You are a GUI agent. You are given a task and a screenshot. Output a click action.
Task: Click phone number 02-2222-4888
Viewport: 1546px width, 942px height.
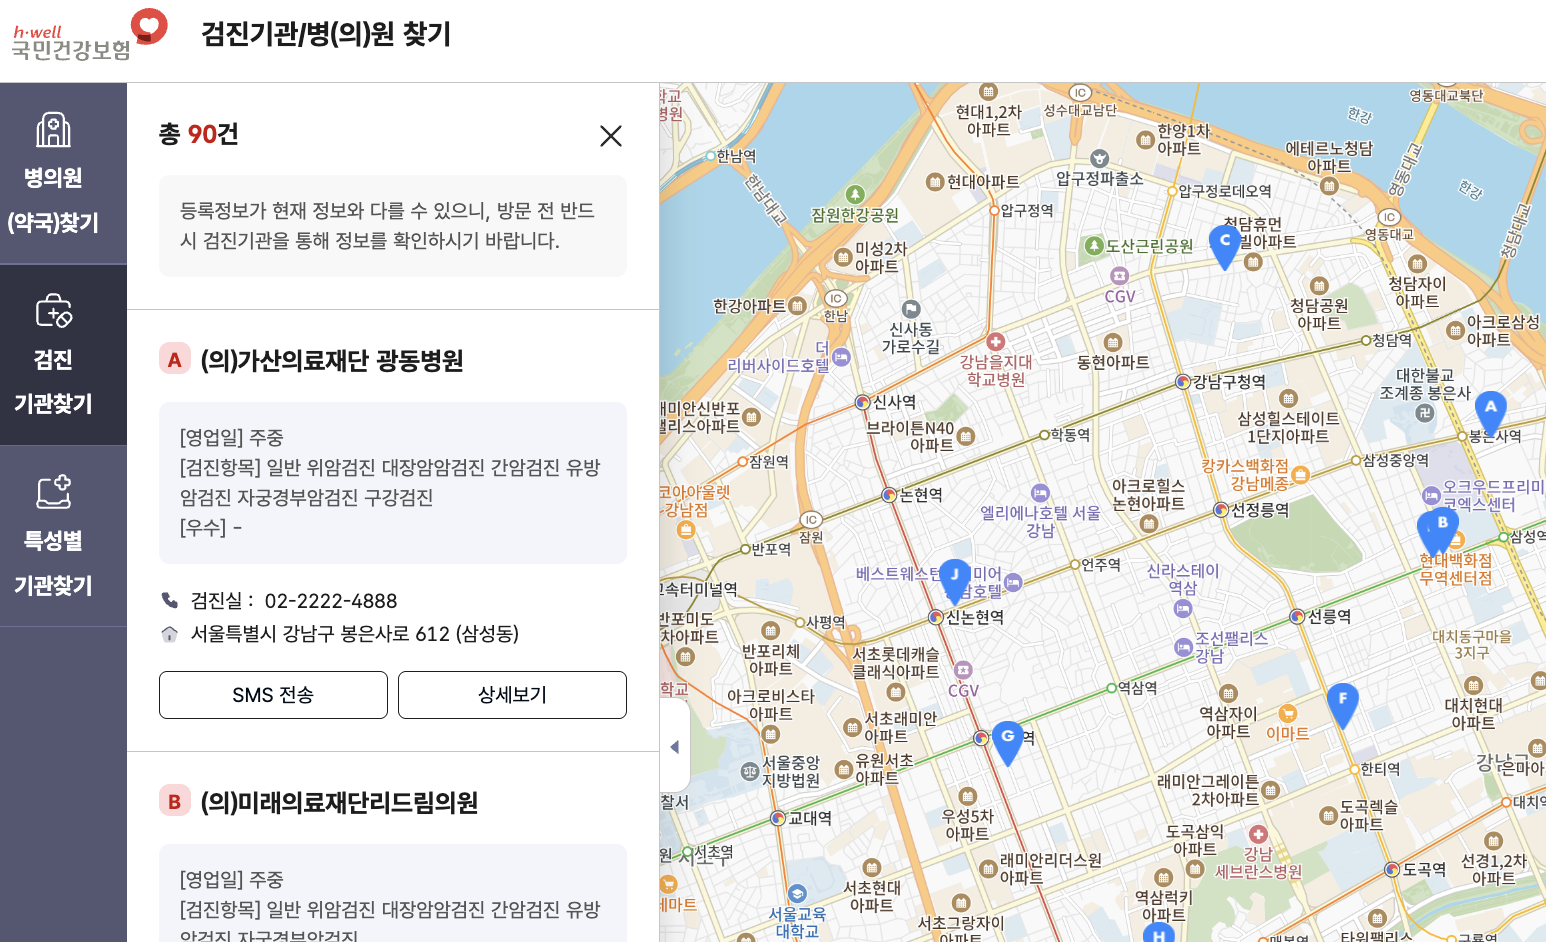[331, 601]
